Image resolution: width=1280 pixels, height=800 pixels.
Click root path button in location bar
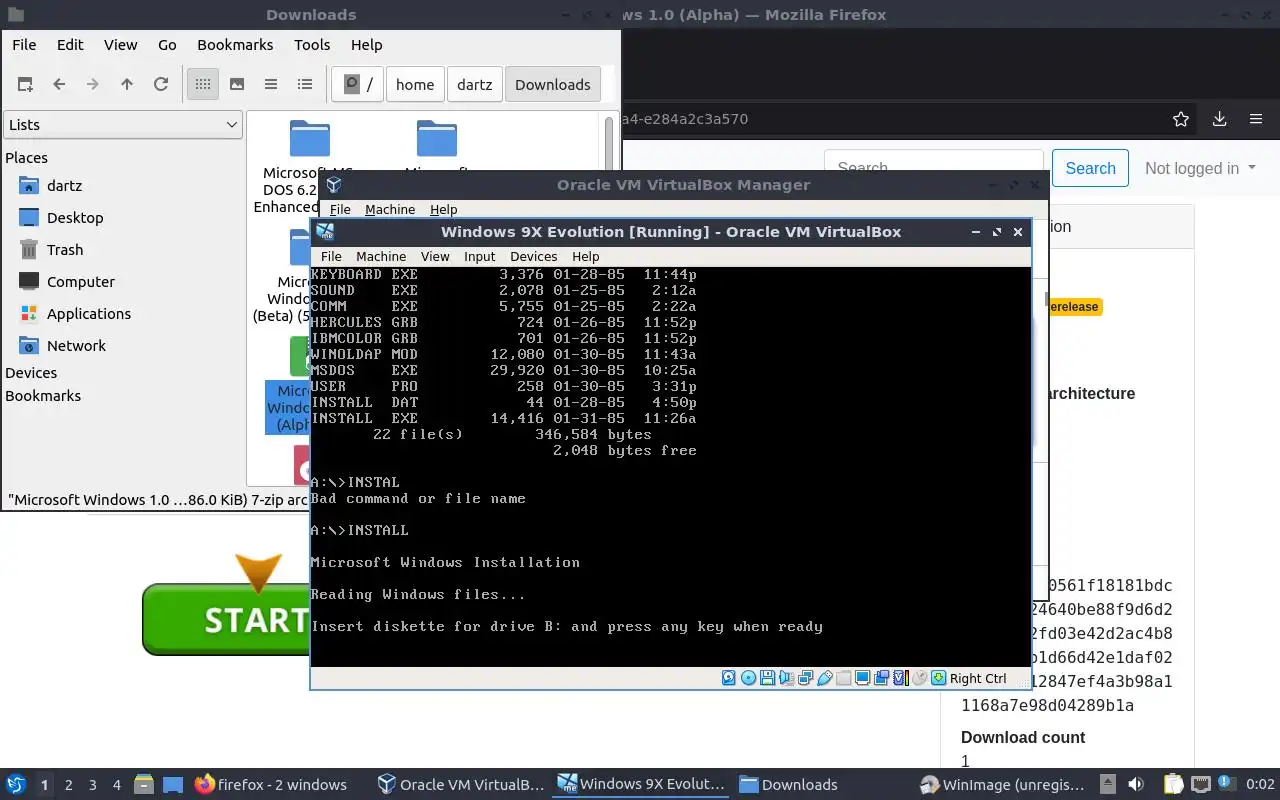click(358, 84)
